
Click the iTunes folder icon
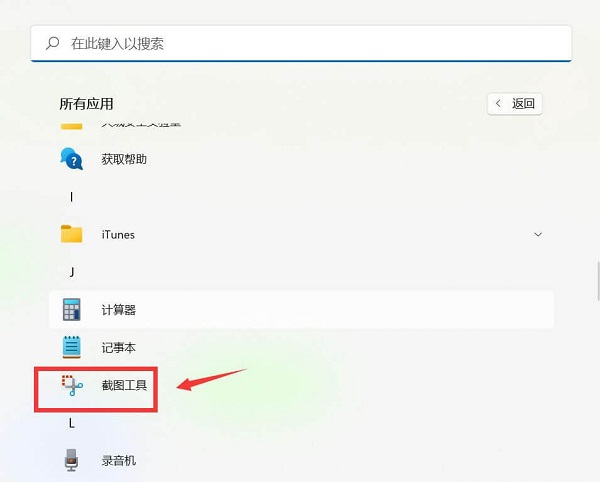tap(71, 234)
